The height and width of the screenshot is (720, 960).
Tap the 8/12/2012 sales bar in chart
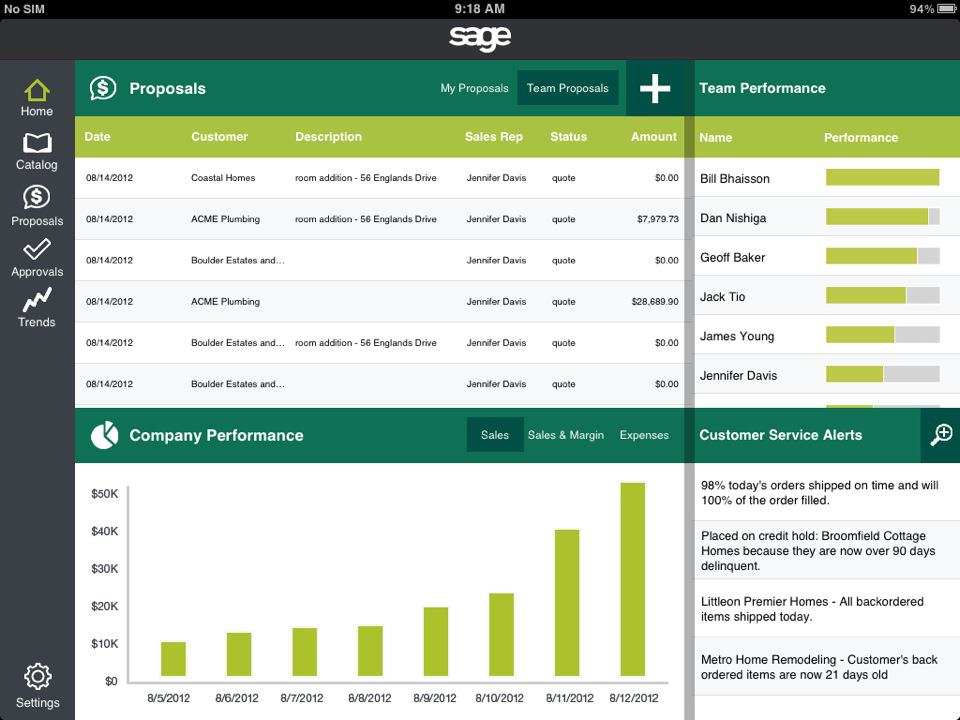coord(632,580)
